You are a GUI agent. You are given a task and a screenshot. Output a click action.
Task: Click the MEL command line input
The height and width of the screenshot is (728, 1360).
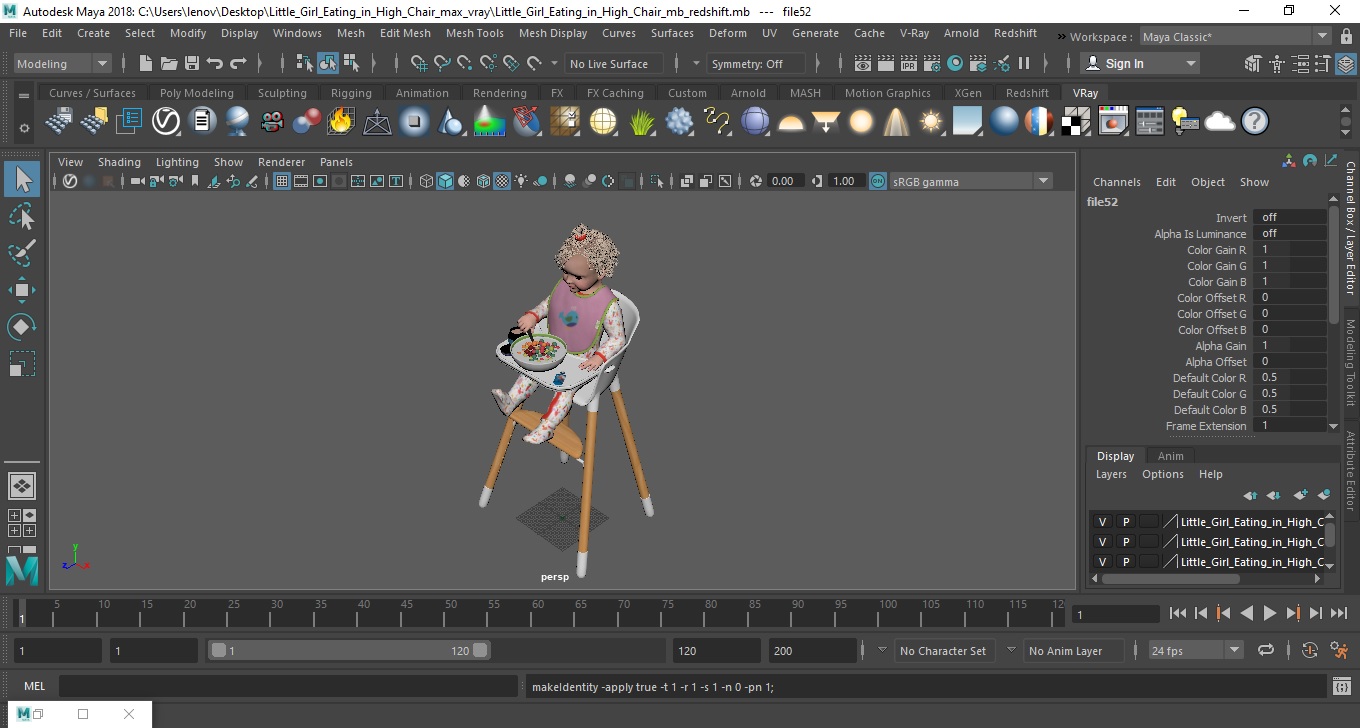point(288,686)
